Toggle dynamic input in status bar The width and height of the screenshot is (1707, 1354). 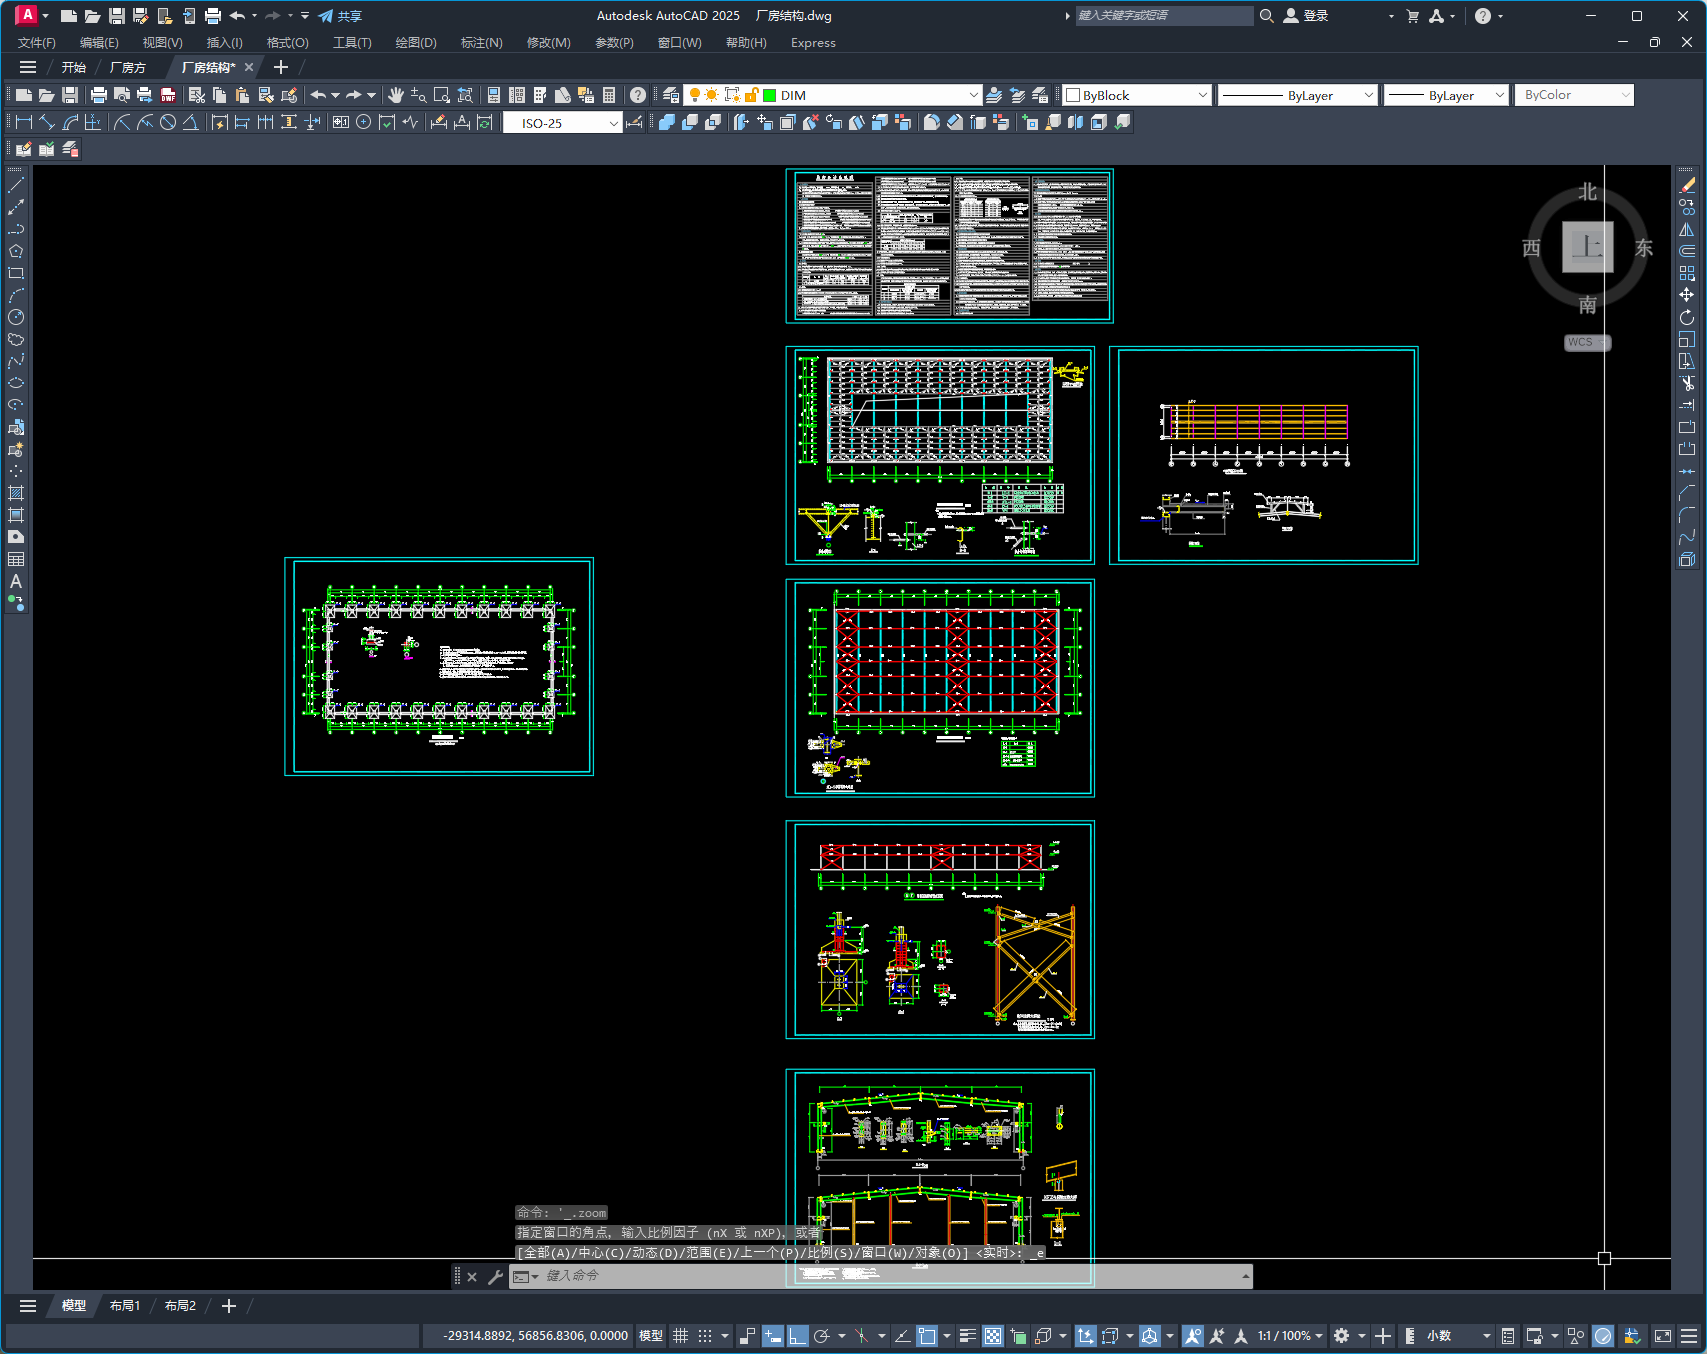pos(773,1336)
